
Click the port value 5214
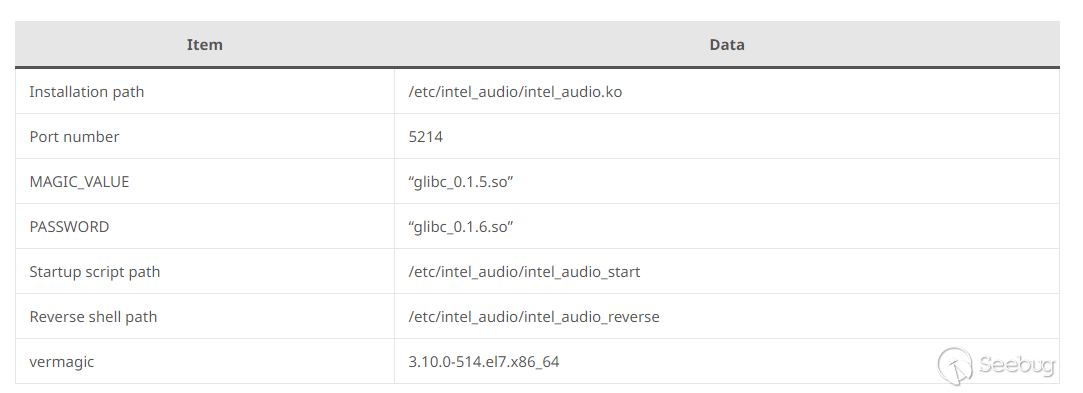[x=425, y=137]
